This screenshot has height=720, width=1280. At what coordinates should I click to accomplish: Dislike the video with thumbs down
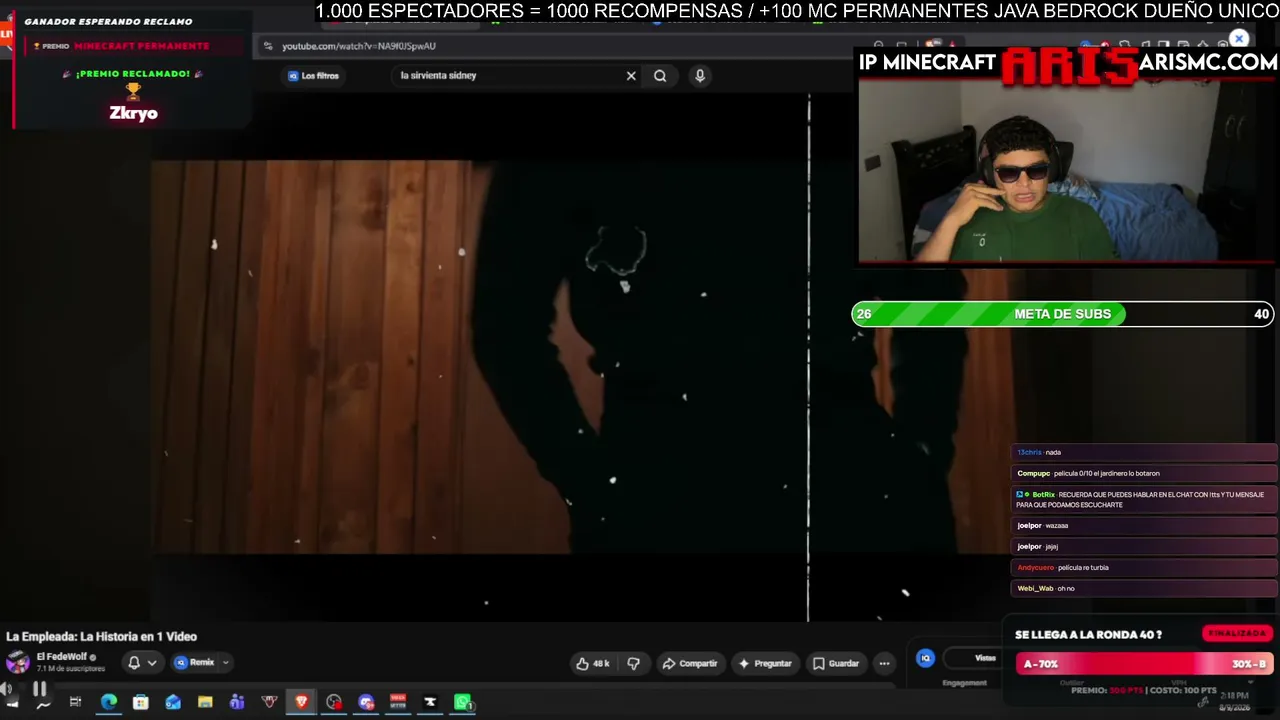pos(633,663)
